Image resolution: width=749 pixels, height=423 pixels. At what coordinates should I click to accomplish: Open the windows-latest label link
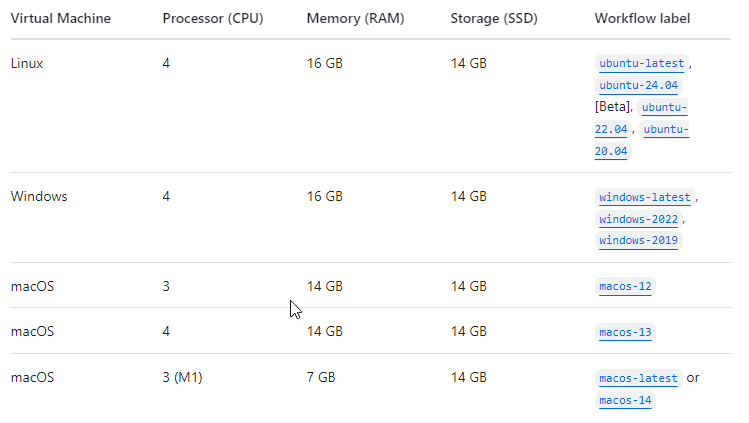point(645,197)
